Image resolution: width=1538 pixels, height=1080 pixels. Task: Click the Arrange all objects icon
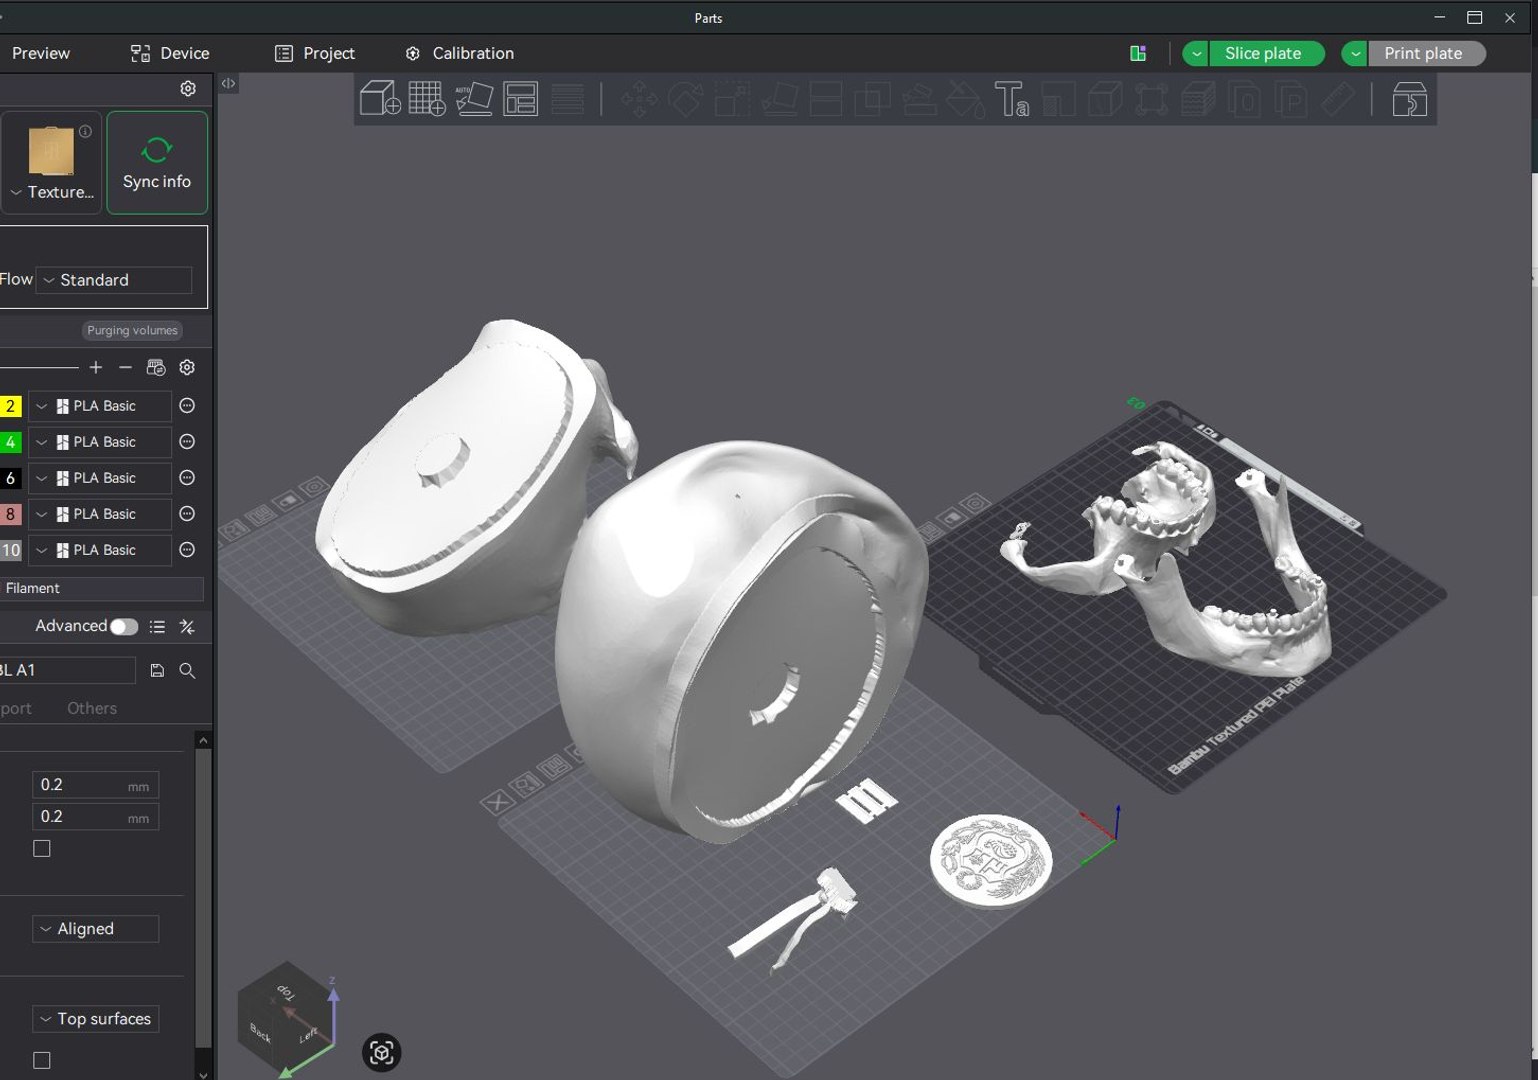tap(520, 99)
